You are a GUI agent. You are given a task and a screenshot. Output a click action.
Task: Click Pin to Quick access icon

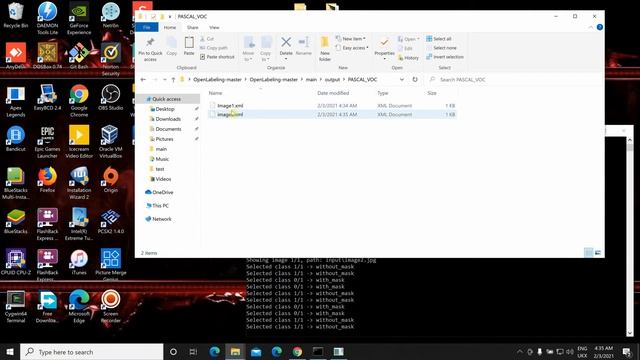click(150, 49)
